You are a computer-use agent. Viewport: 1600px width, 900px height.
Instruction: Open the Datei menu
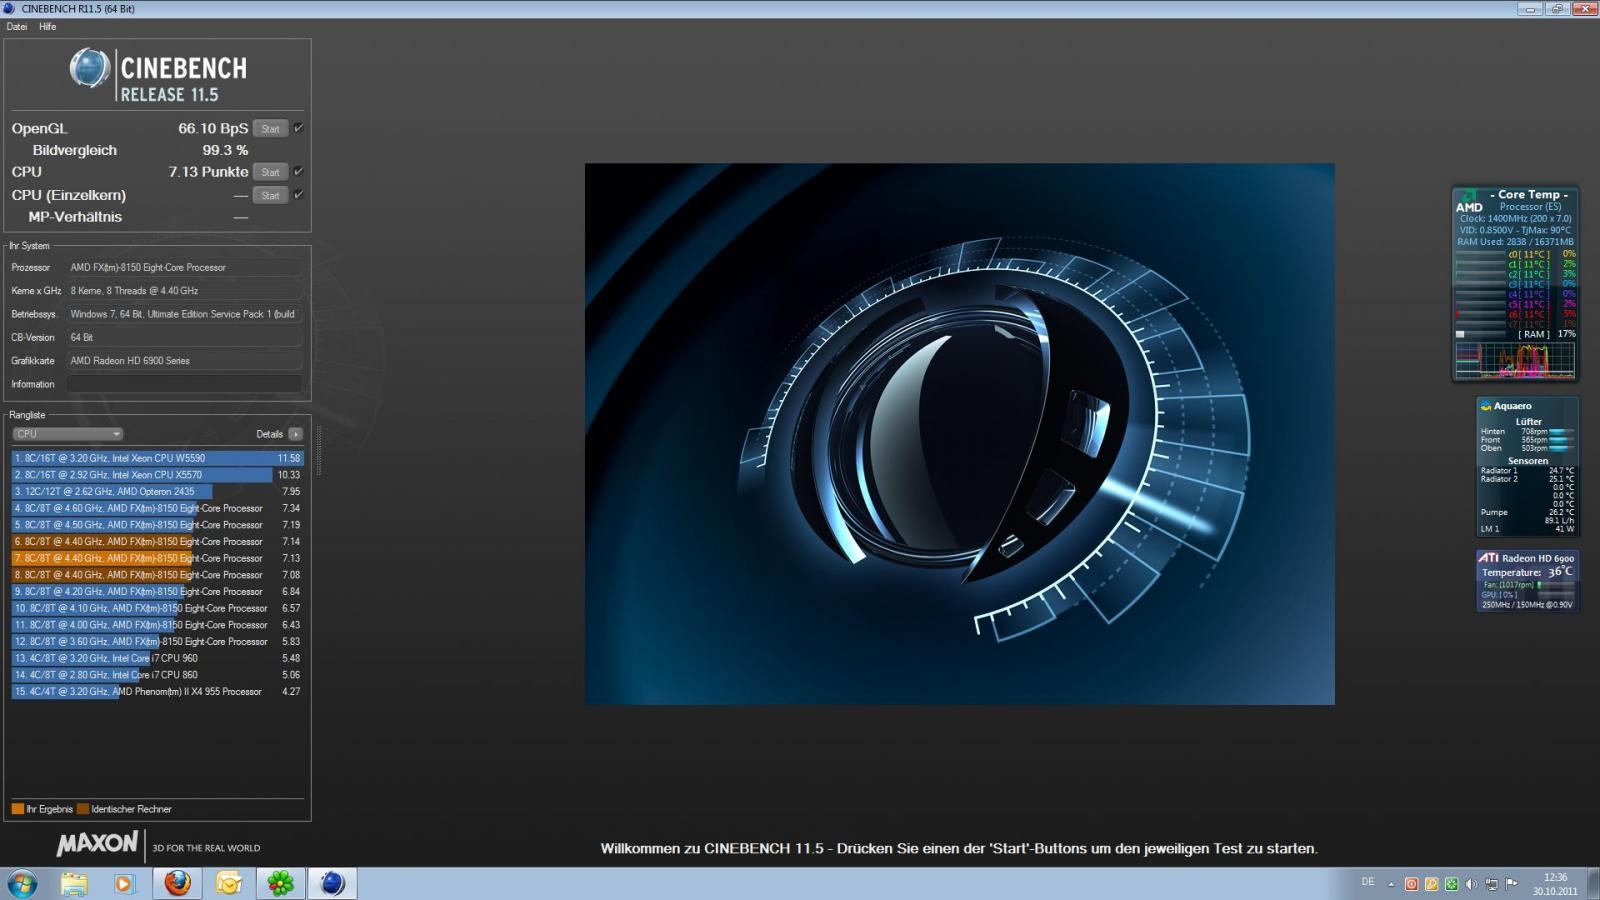tap(17, 27)
